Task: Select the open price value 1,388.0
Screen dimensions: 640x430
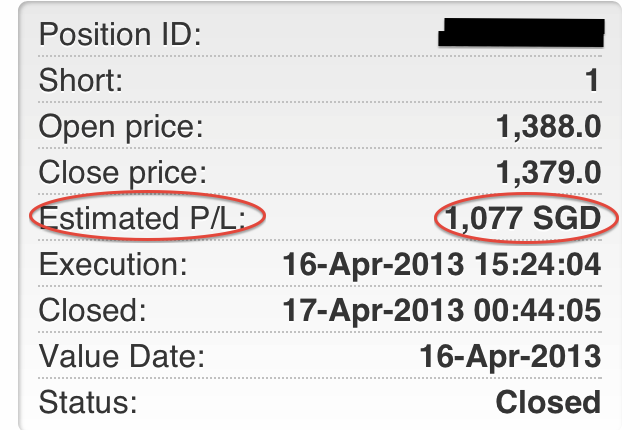Action: point(548,127)
